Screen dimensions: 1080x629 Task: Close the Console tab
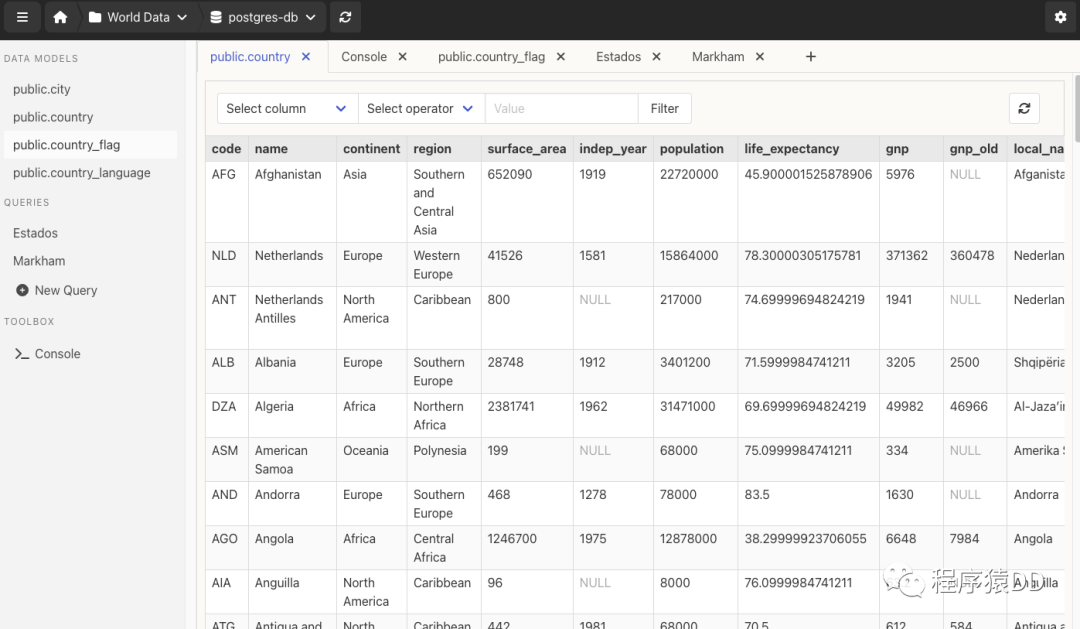coord(402,56)
